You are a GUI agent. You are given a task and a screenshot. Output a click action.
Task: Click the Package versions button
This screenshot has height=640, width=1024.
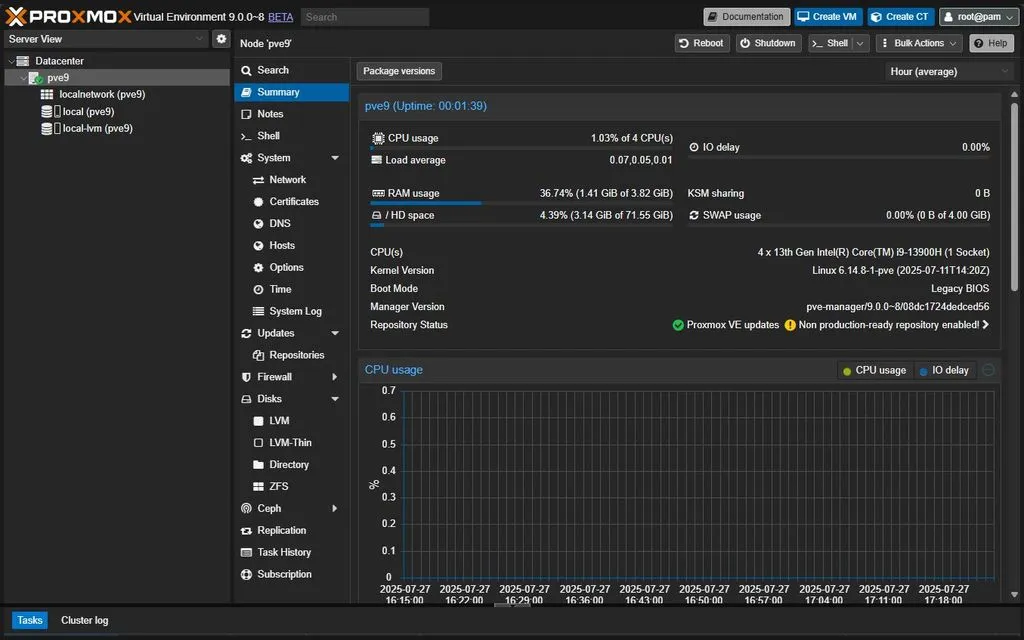(x=398, y=71)
